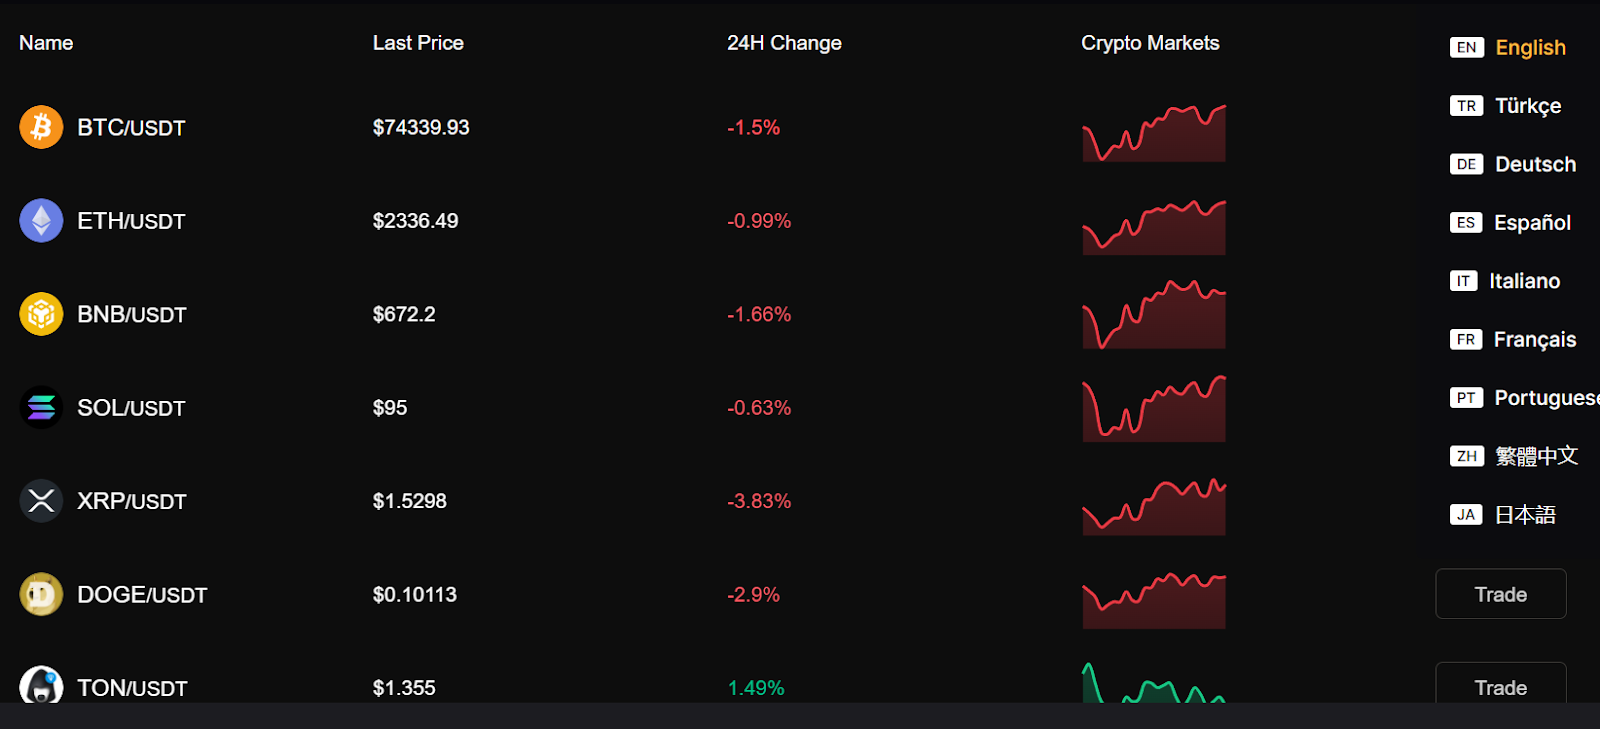The height and width of the screenshot is (729, 1600).
Task: Click the BTC/USDT pair name
Action: pyautogui.click(x=131, y=127)
